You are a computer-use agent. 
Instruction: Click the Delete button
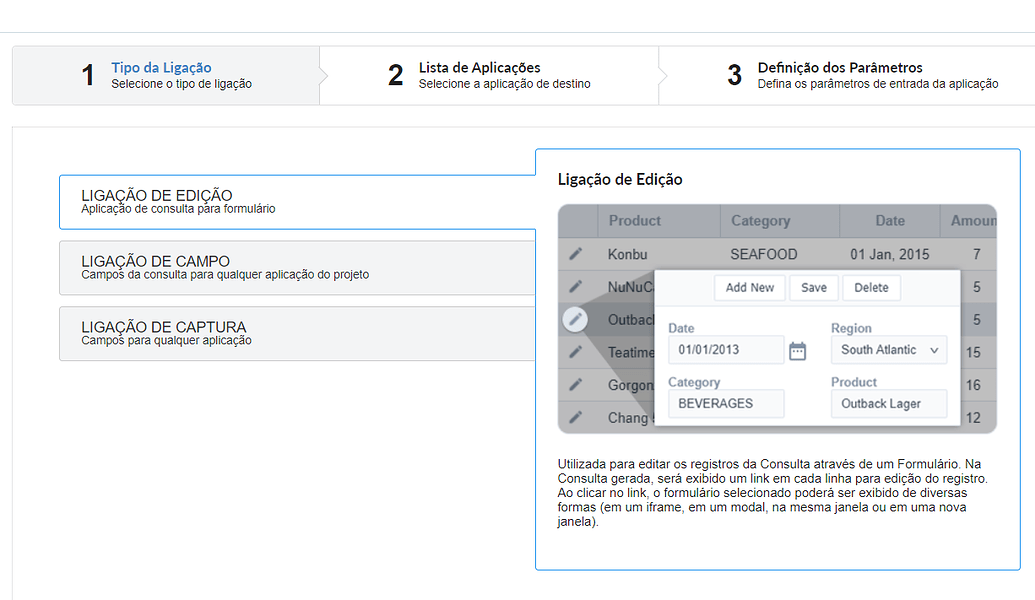(870, 287)
